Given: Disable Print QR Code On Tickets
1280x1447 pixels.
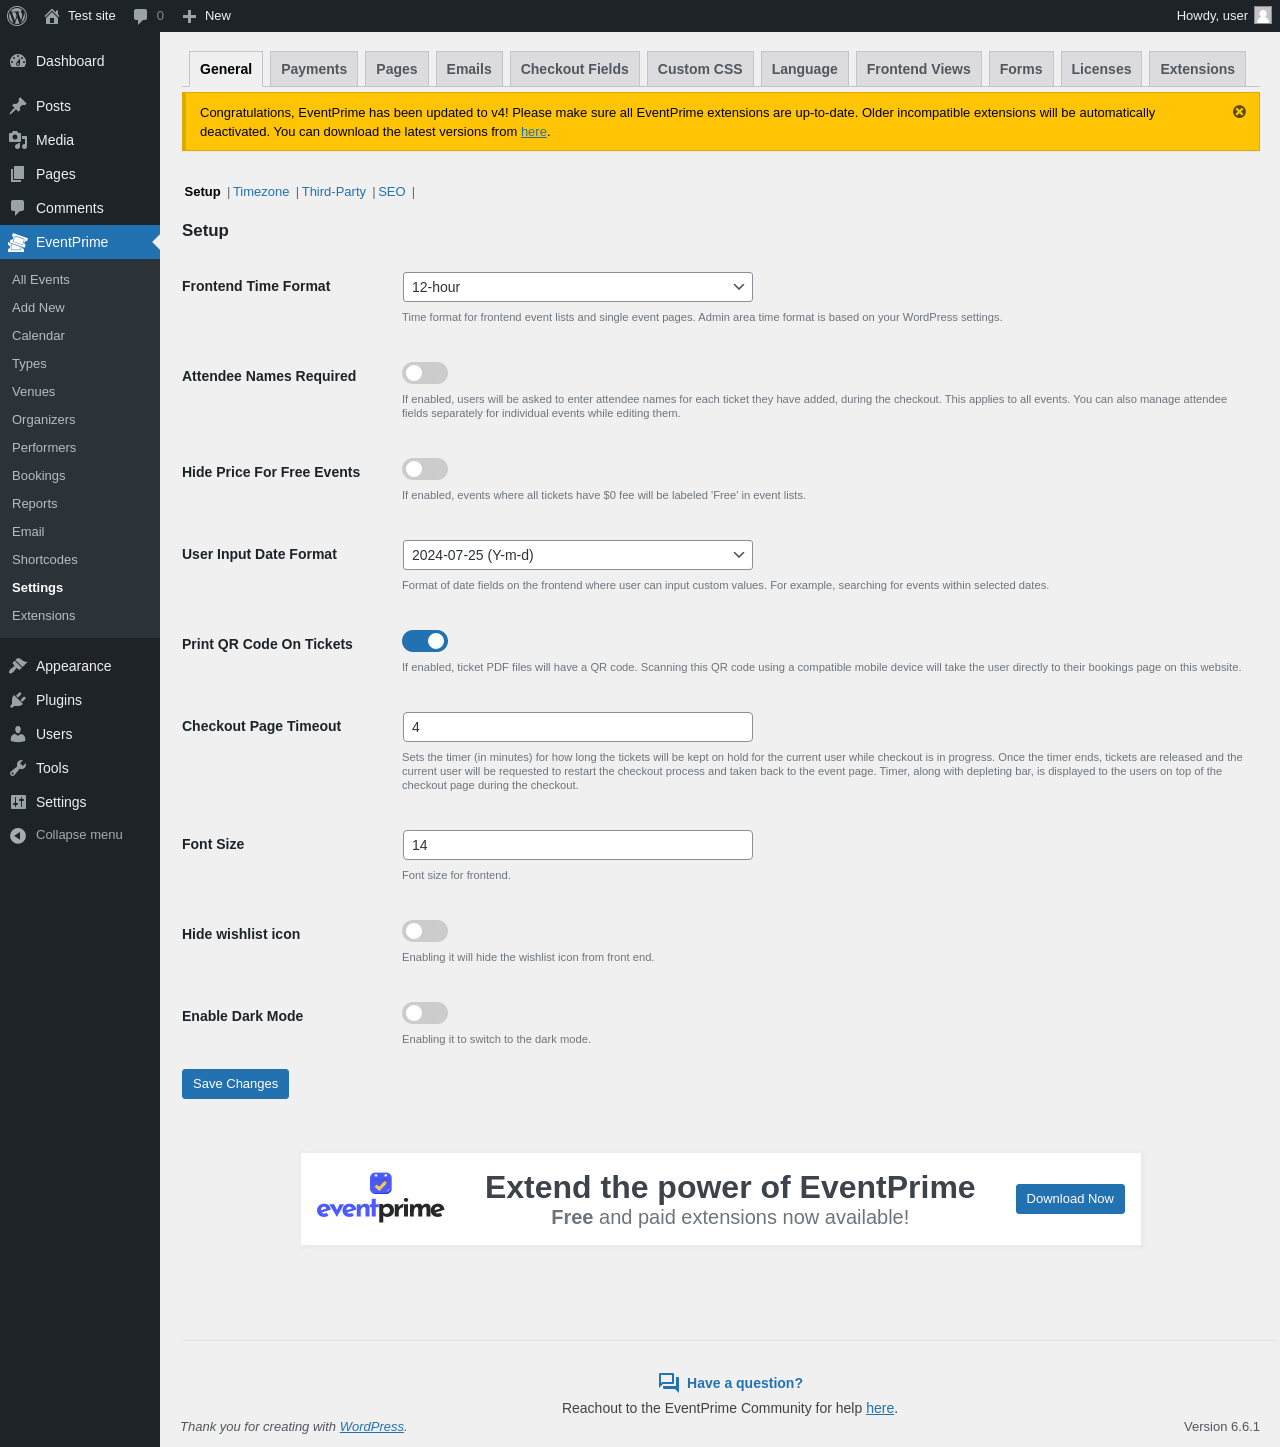Looking at the screenshot, I should coord(425,641).
